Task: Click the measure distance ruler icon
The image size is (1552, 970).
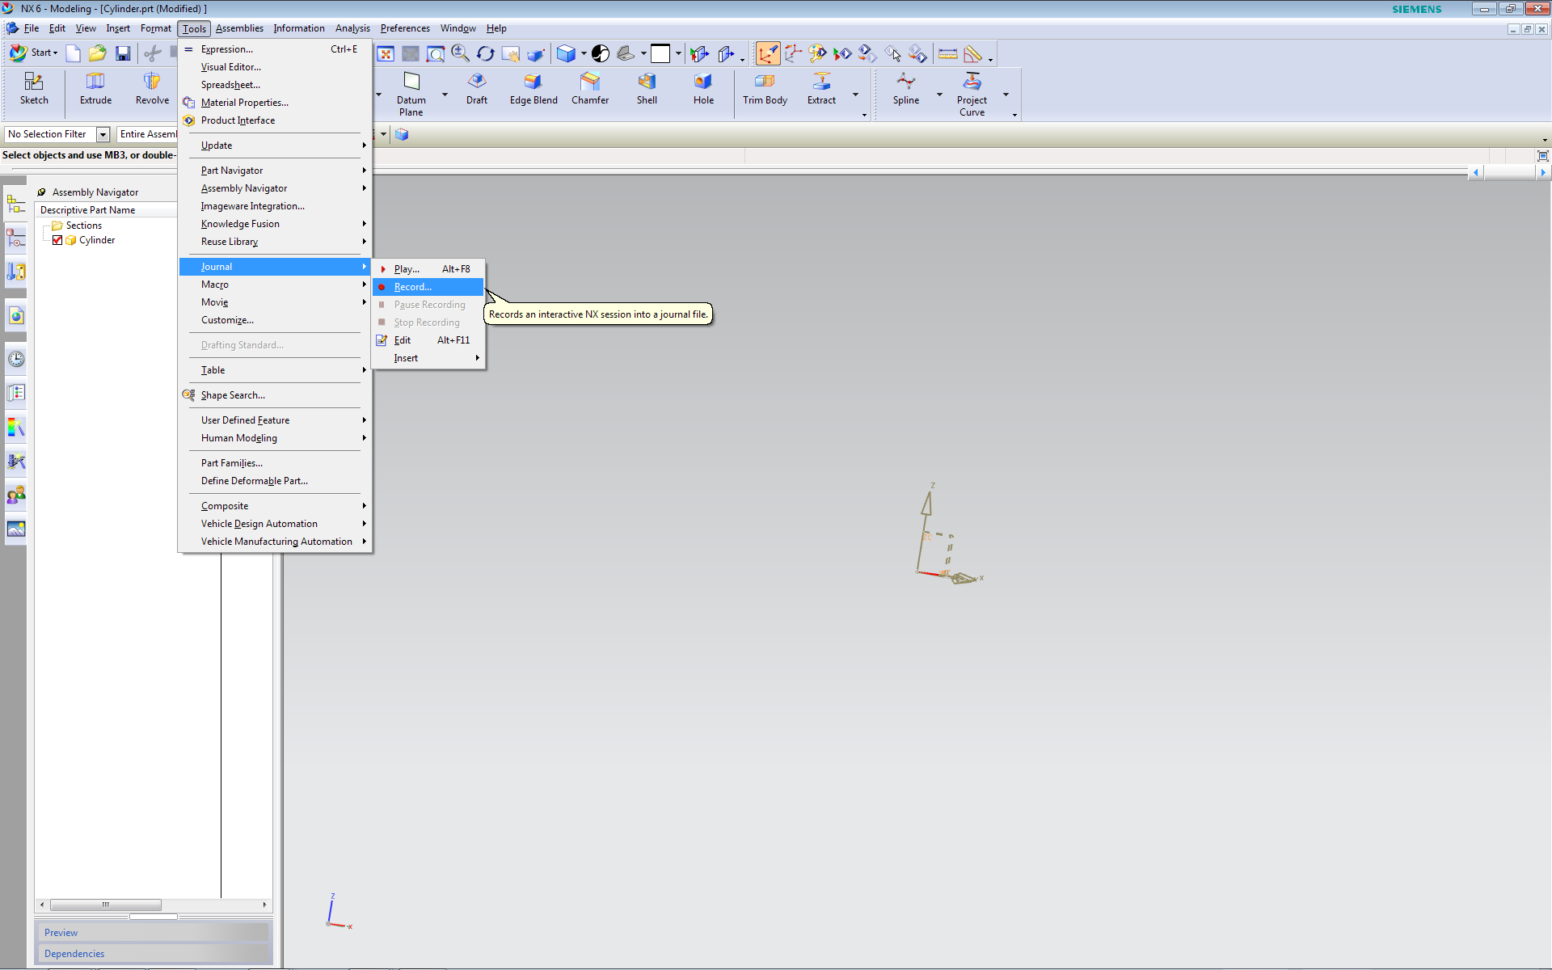Action: (947, 54)
